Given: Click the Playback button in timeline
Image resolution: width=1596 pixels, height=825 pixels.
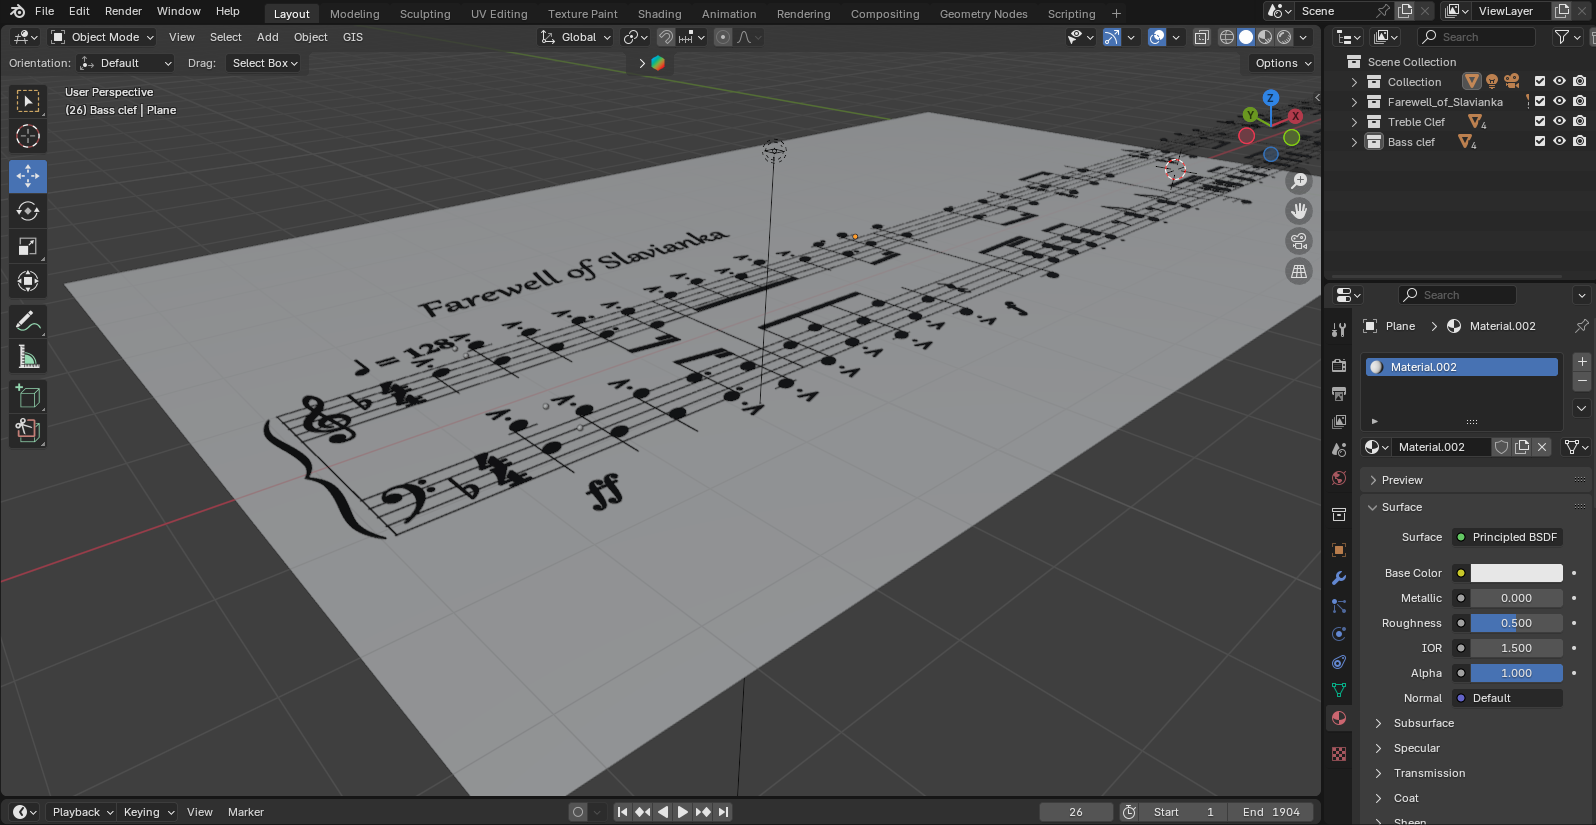Looking at the screenshot, I should click(82, 812).
